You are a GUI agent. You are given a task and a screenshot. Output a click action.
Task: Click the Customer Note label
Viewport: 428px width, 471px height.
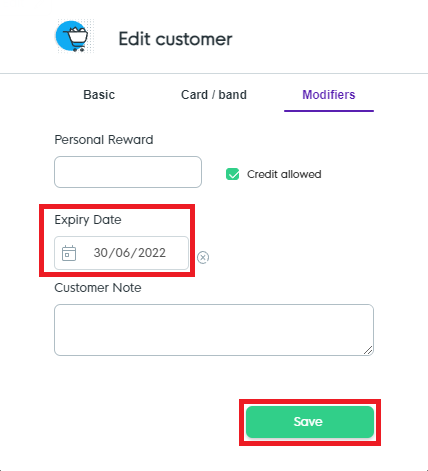(98, 288)
